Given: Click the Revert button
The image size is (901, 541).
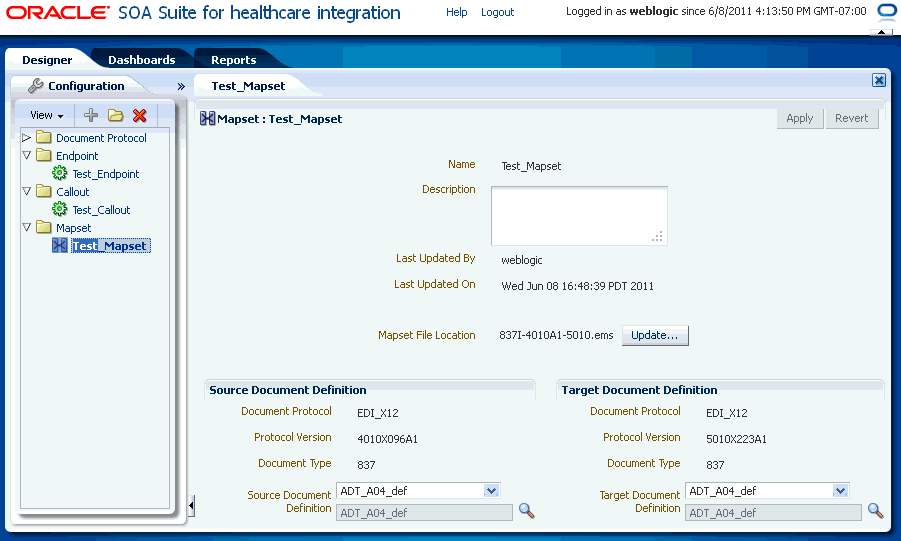Looking at the screenshot, I should (x=852, y=118).
